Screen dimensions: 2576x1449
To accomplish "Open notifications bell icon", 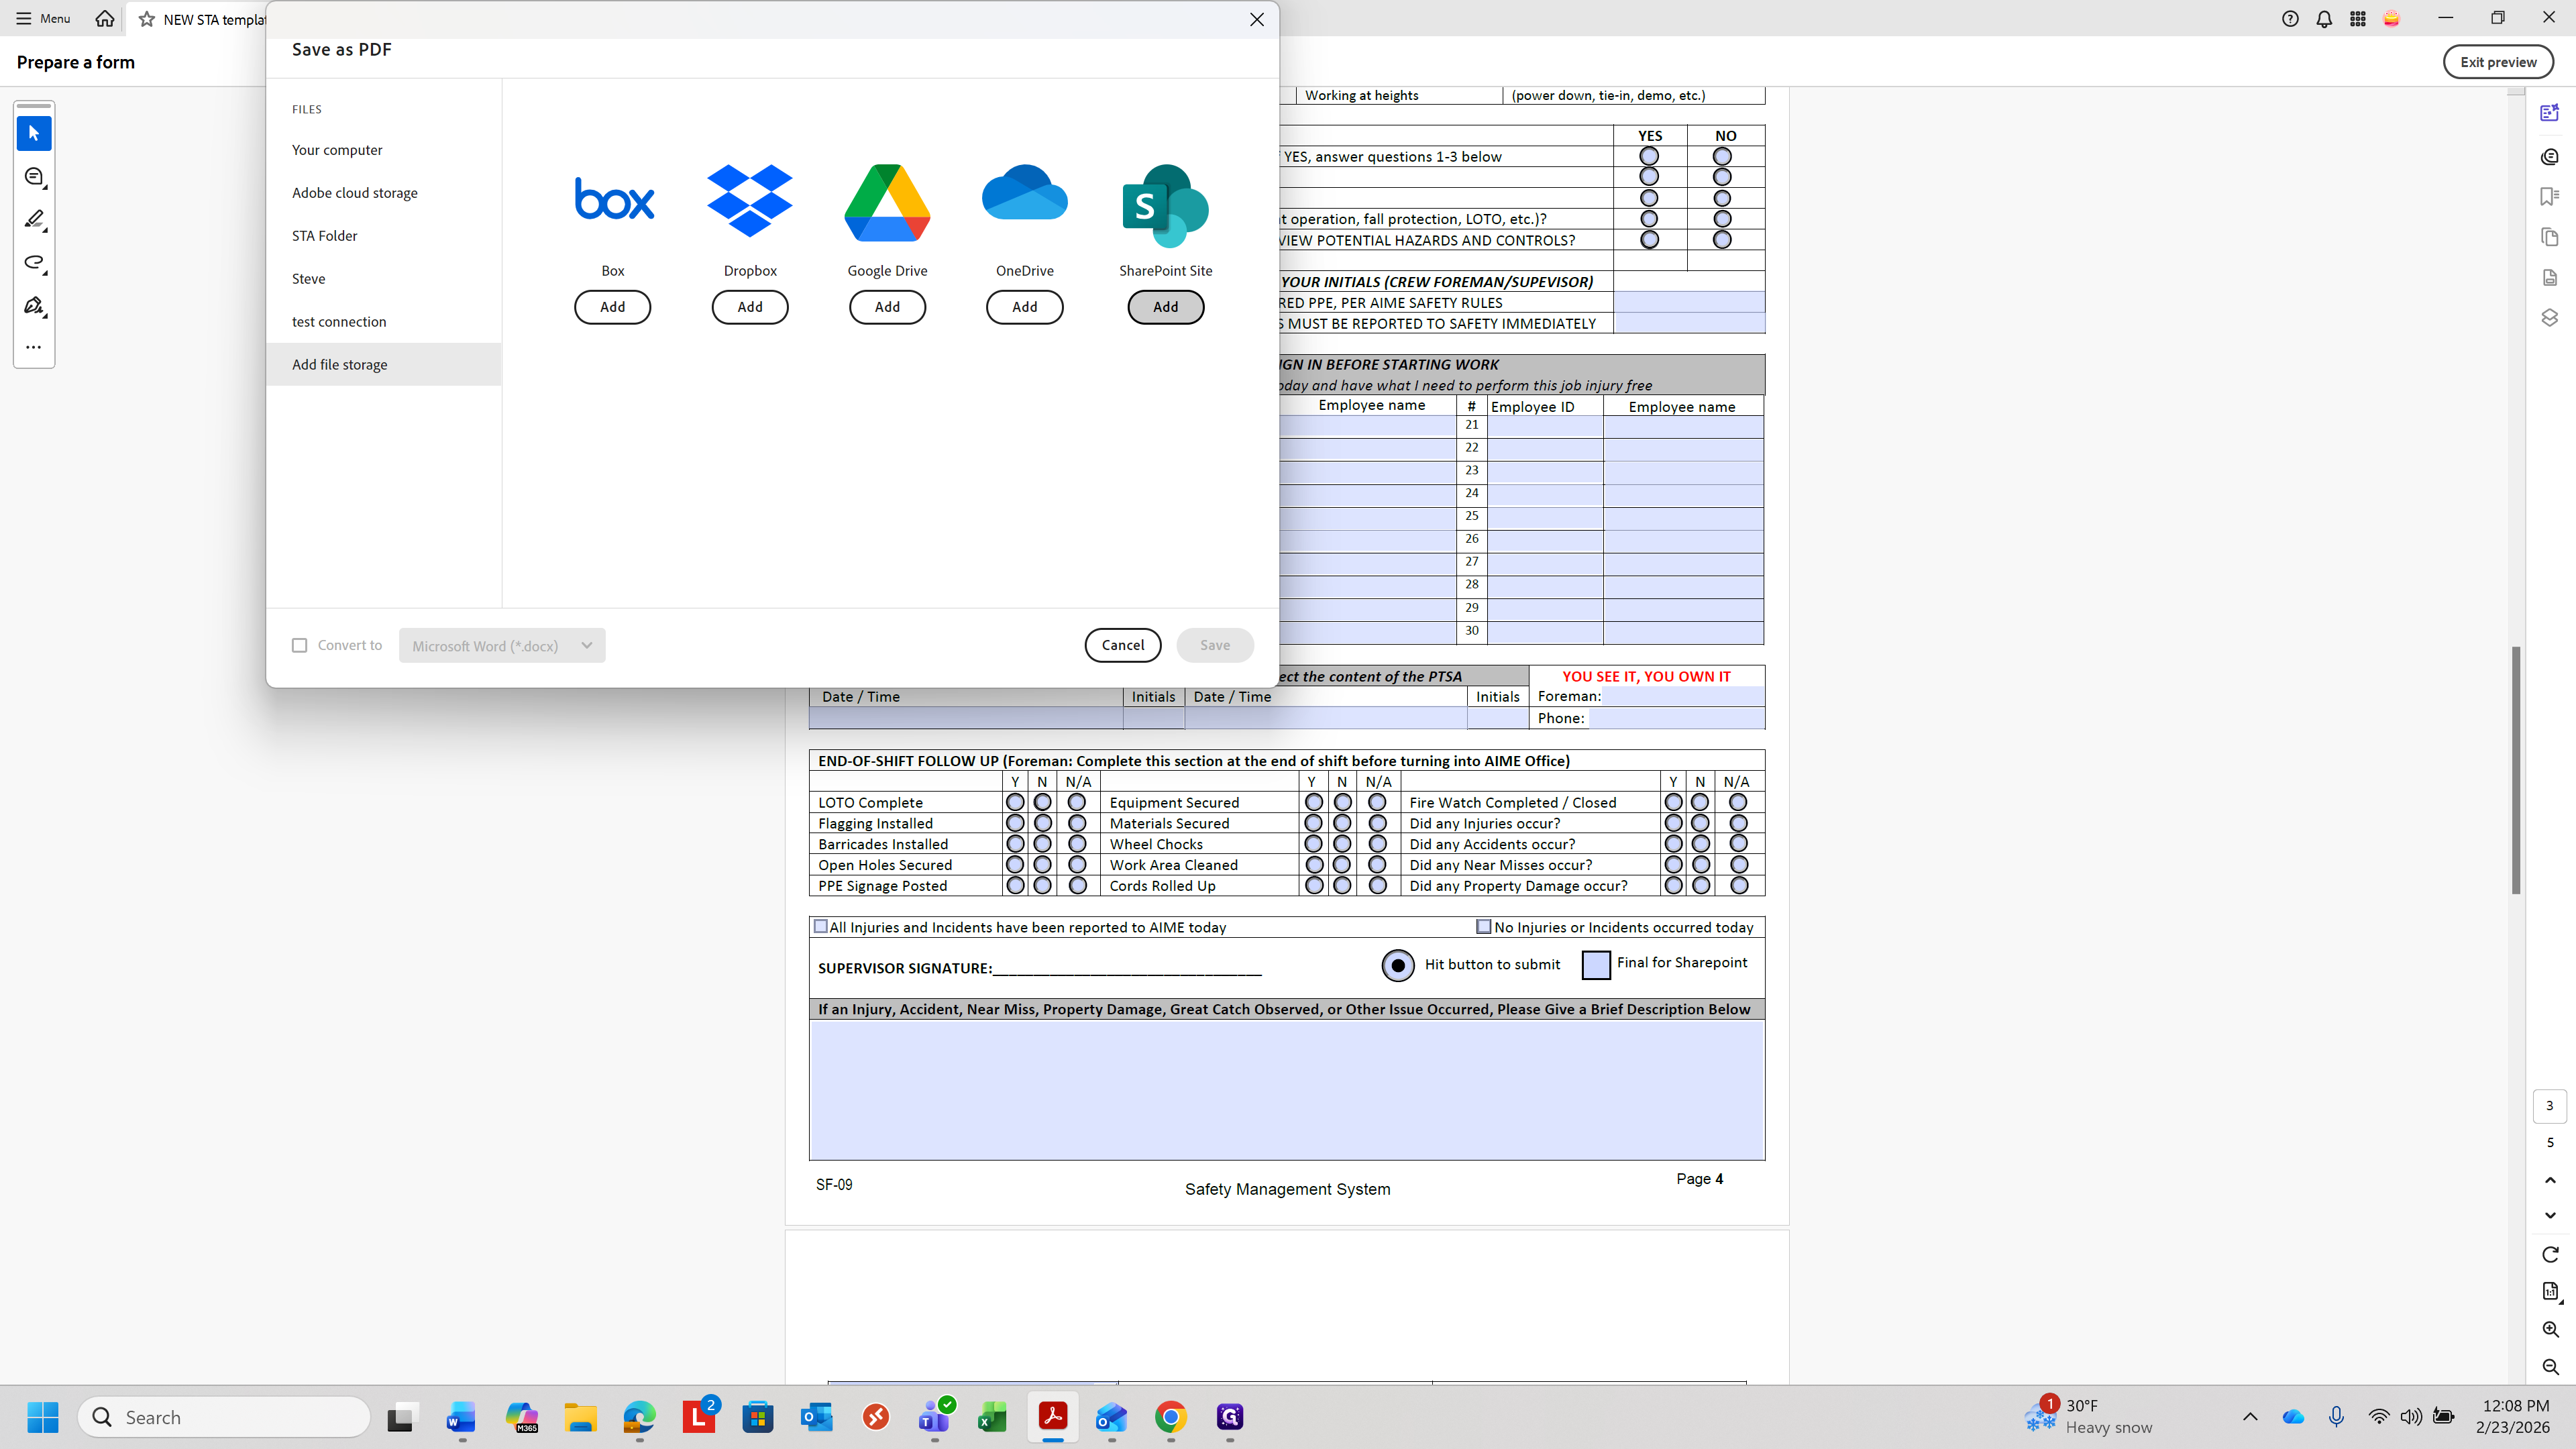I will pyautogui.click(x=2324, y=19).
